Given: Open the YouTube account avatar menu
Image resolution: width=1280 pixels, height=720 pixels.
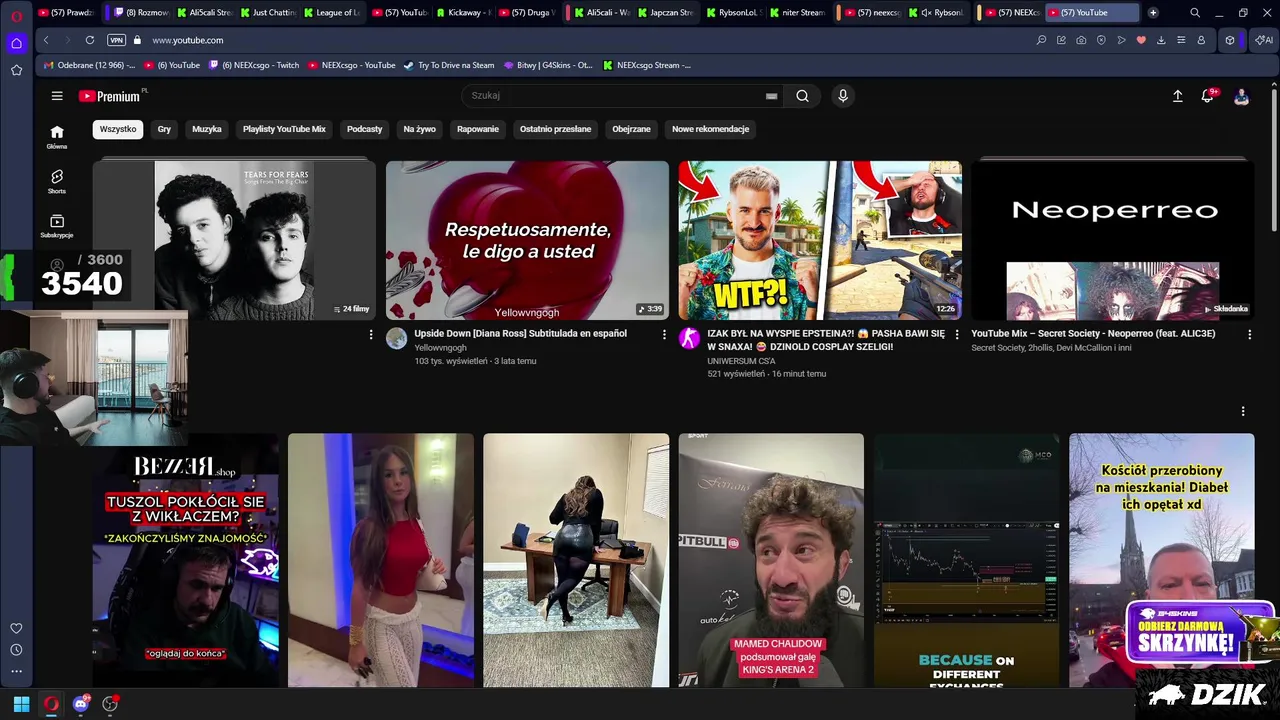Looking at the screenshot, I should [x=1241, y=96].
